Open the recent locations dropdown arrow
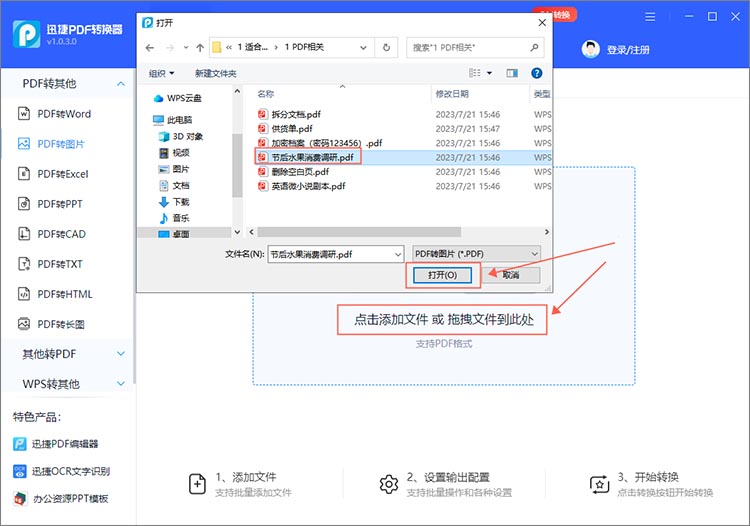Image resolution: width=750 pixels, height=526 pixels. click(186, 47)
